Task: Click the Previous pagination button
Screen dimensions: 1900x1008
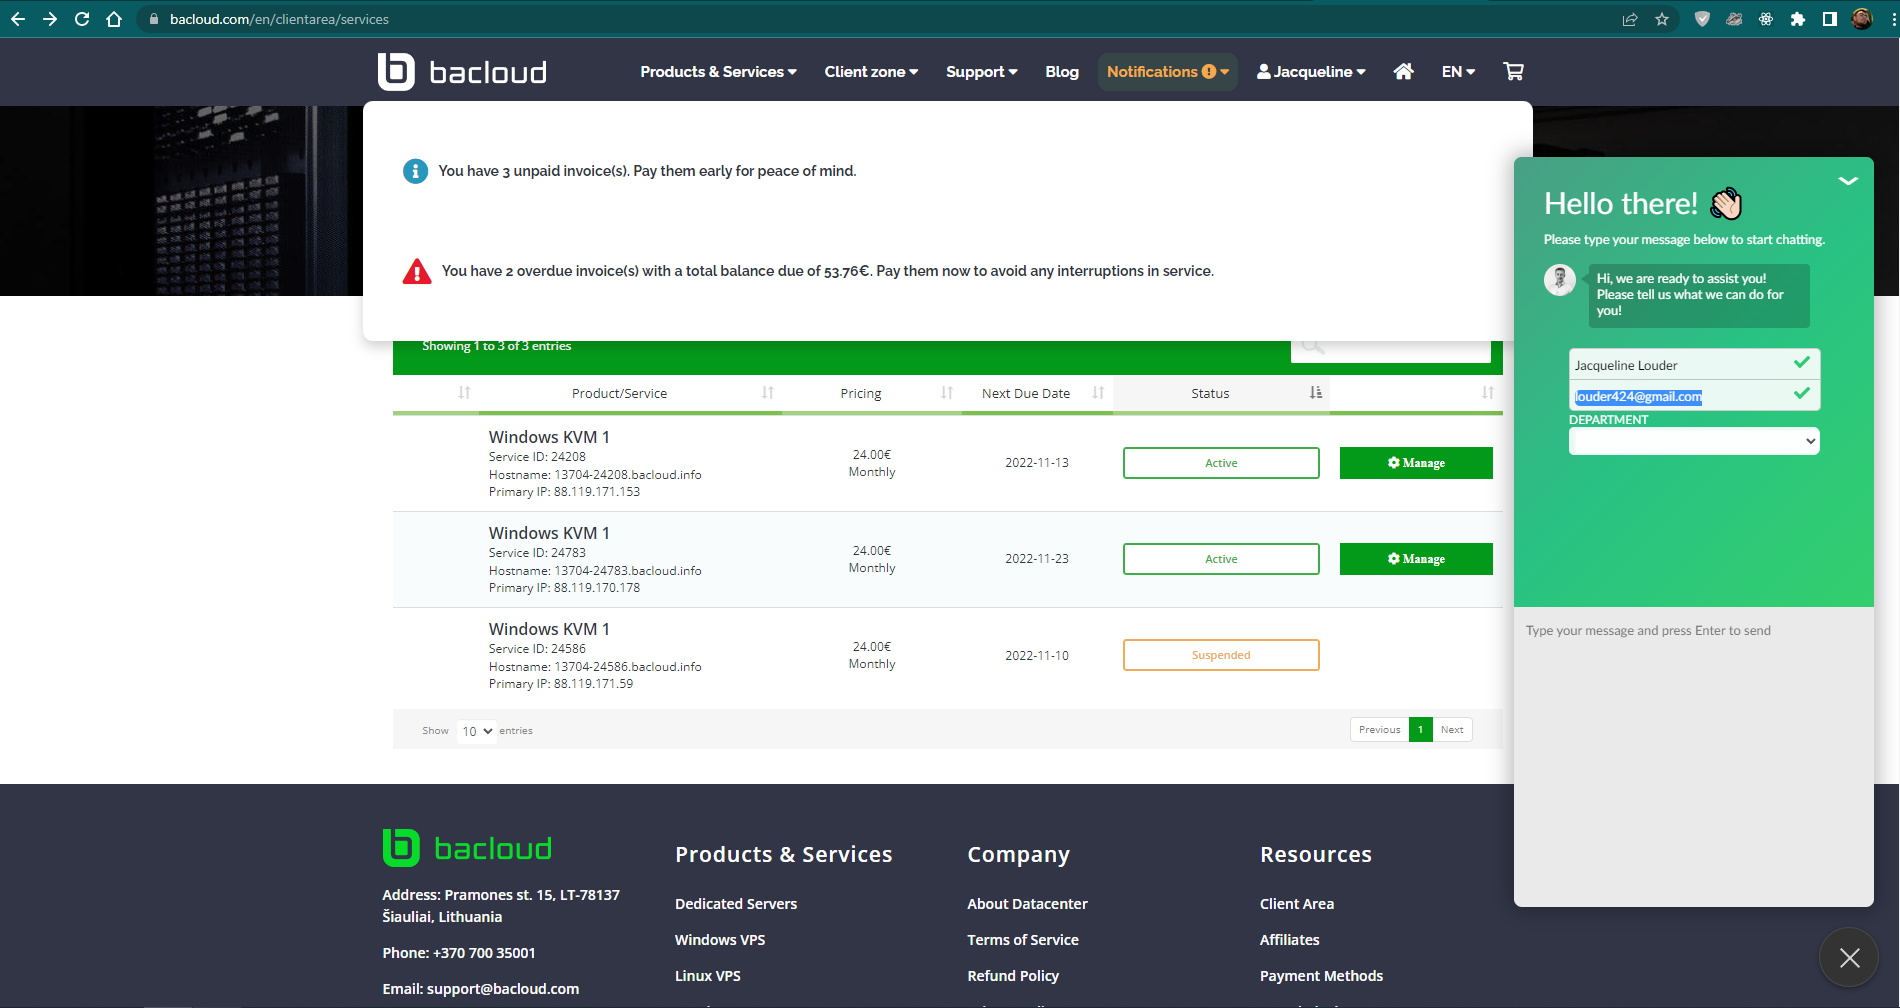Action: [x=1379, y=730]
